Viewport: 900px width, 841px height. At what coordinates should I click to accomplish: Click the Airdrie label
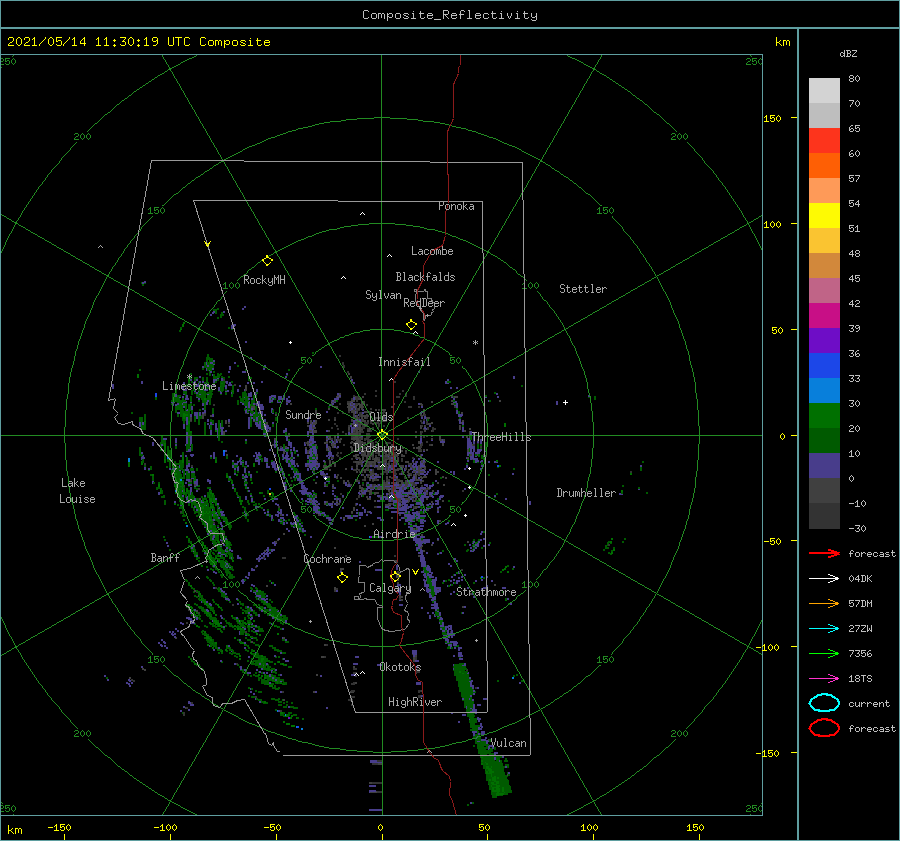pos(394,534)
